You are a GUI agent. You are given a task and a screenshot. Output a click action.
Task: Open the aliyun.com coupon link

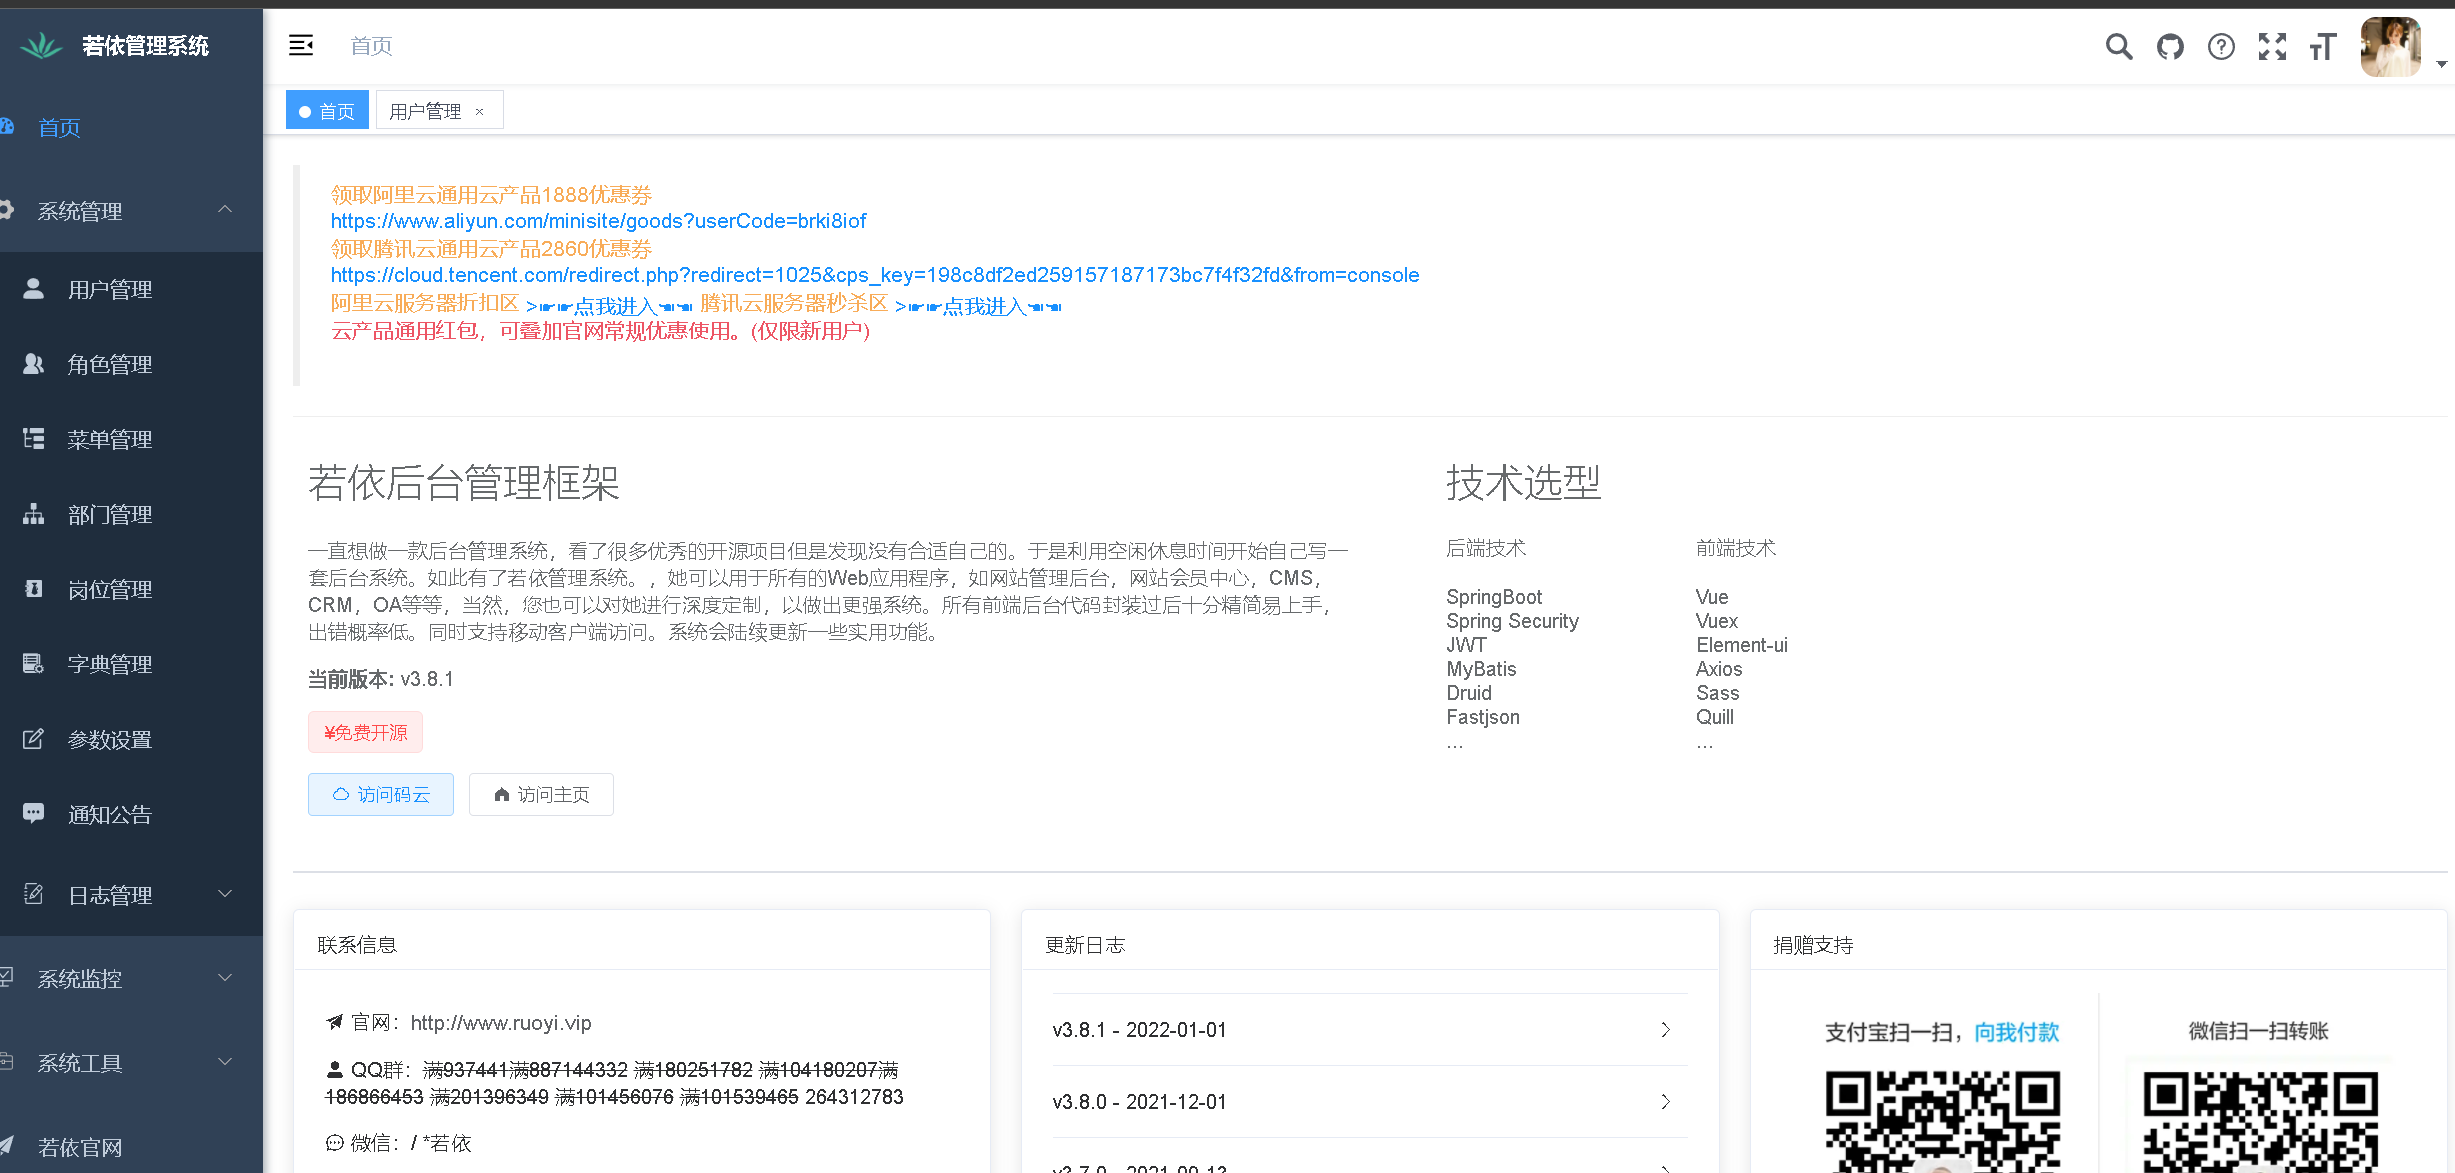coord(598,221)
